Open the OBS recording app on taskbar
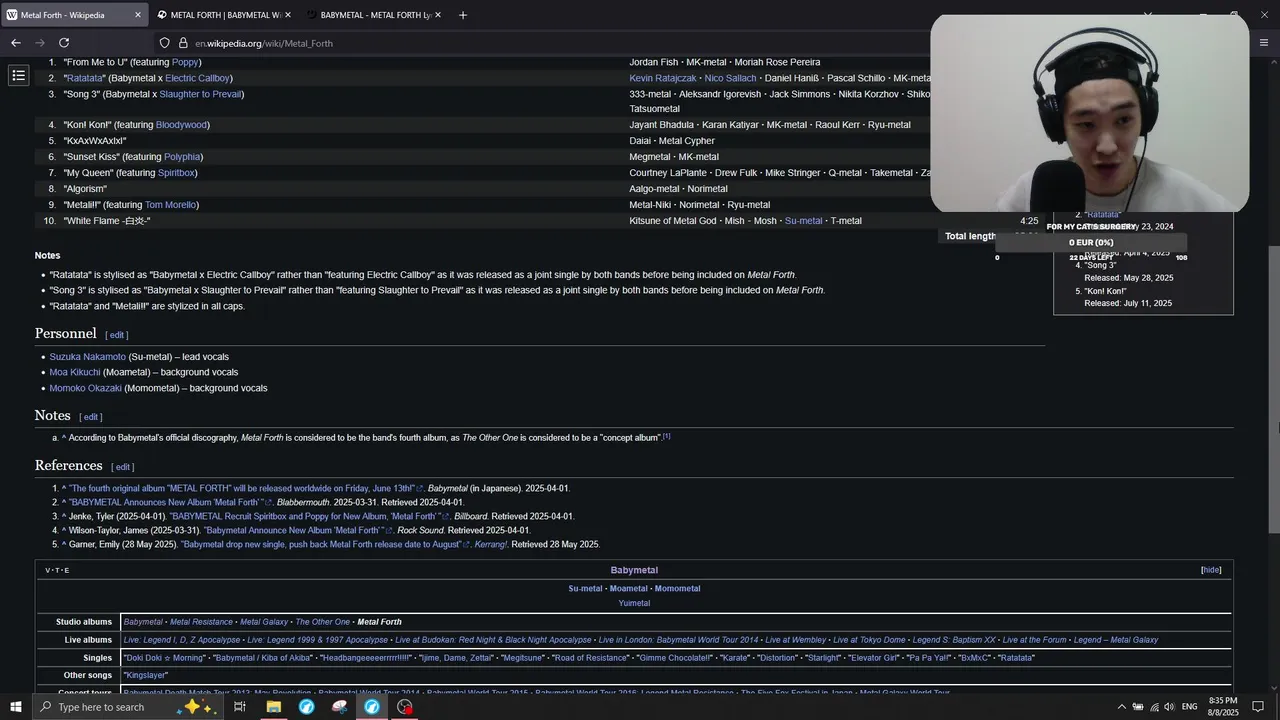This screenshot has height=720, width=1280. [405, 707]
